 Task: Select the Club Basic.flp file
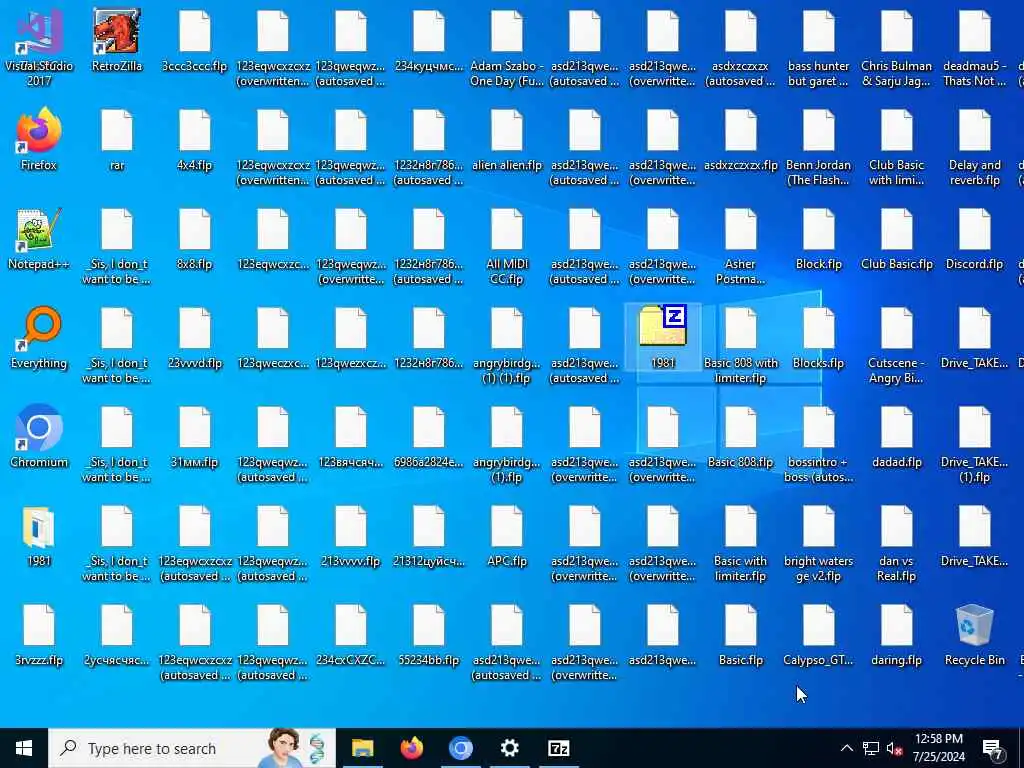tap(897, 239)
